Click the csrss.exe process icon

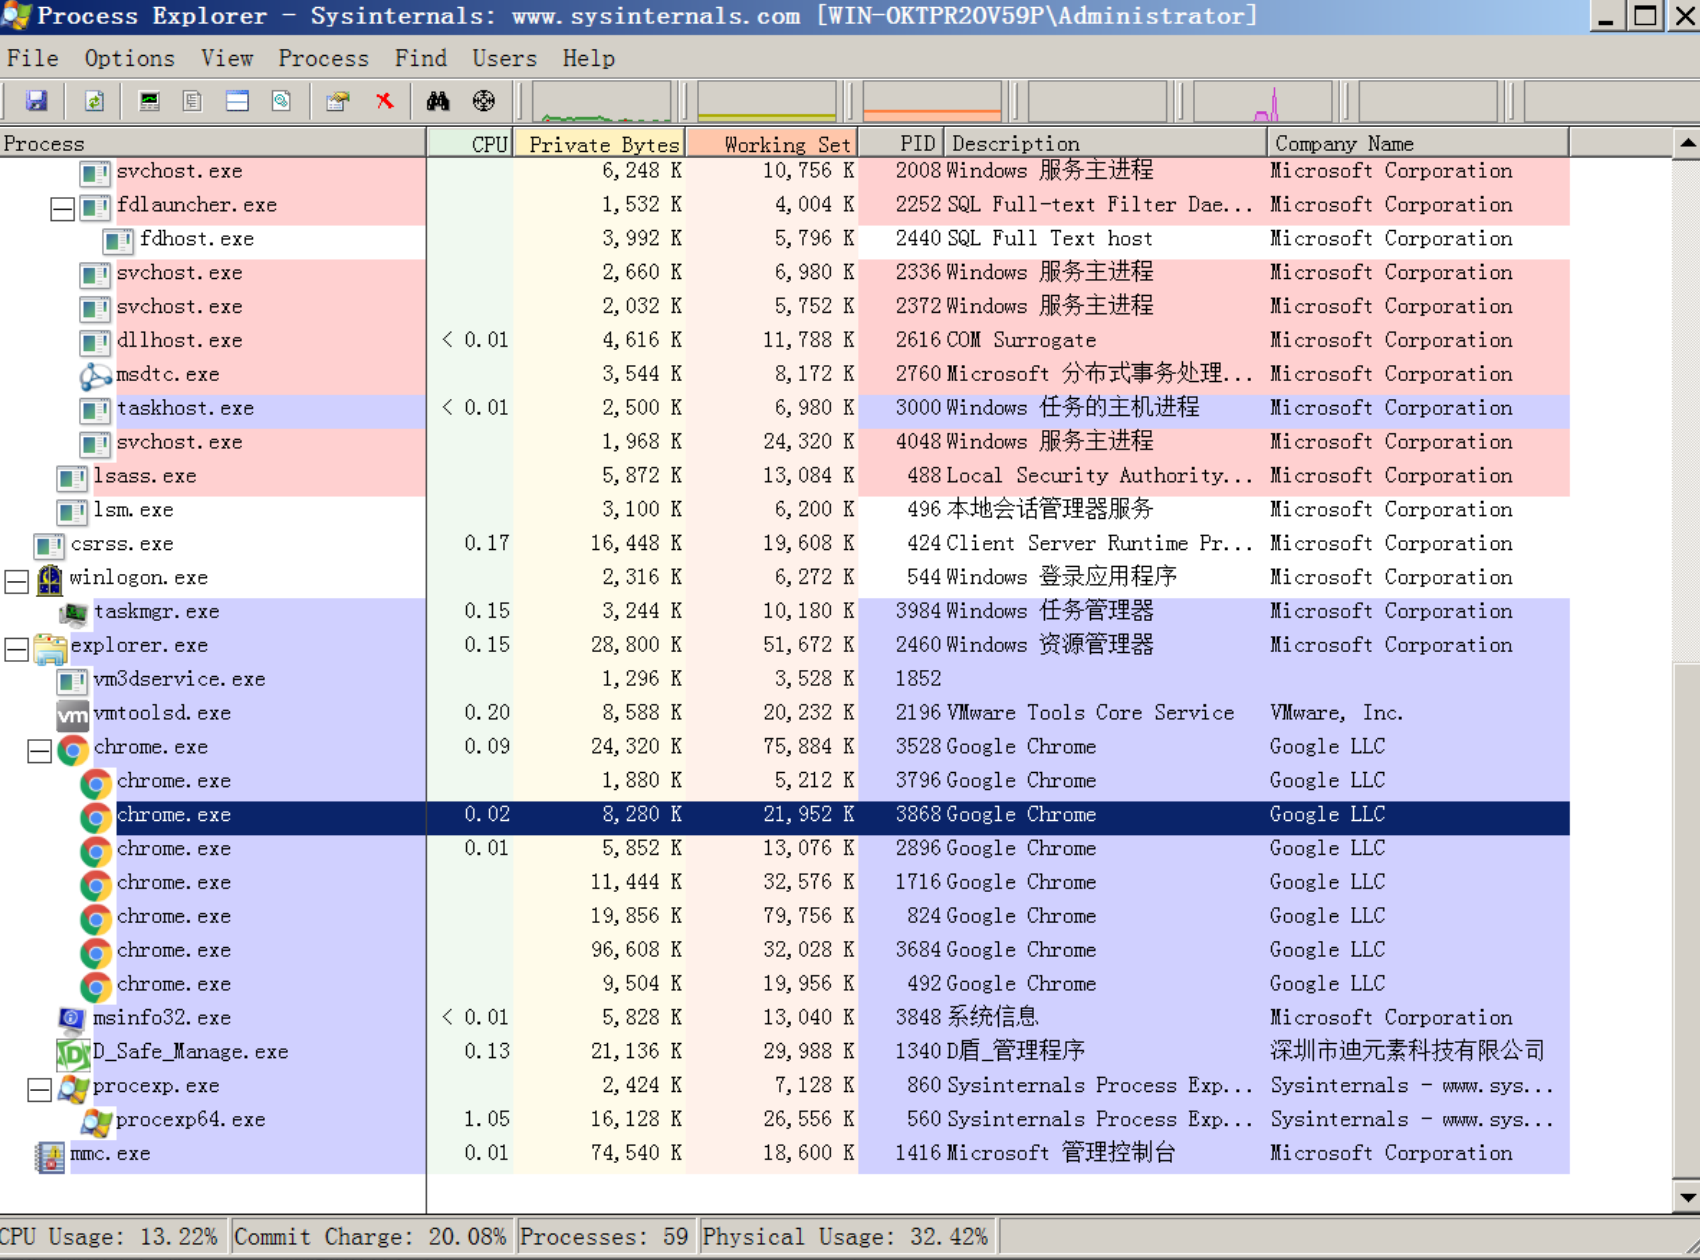[x=49, y=546]
